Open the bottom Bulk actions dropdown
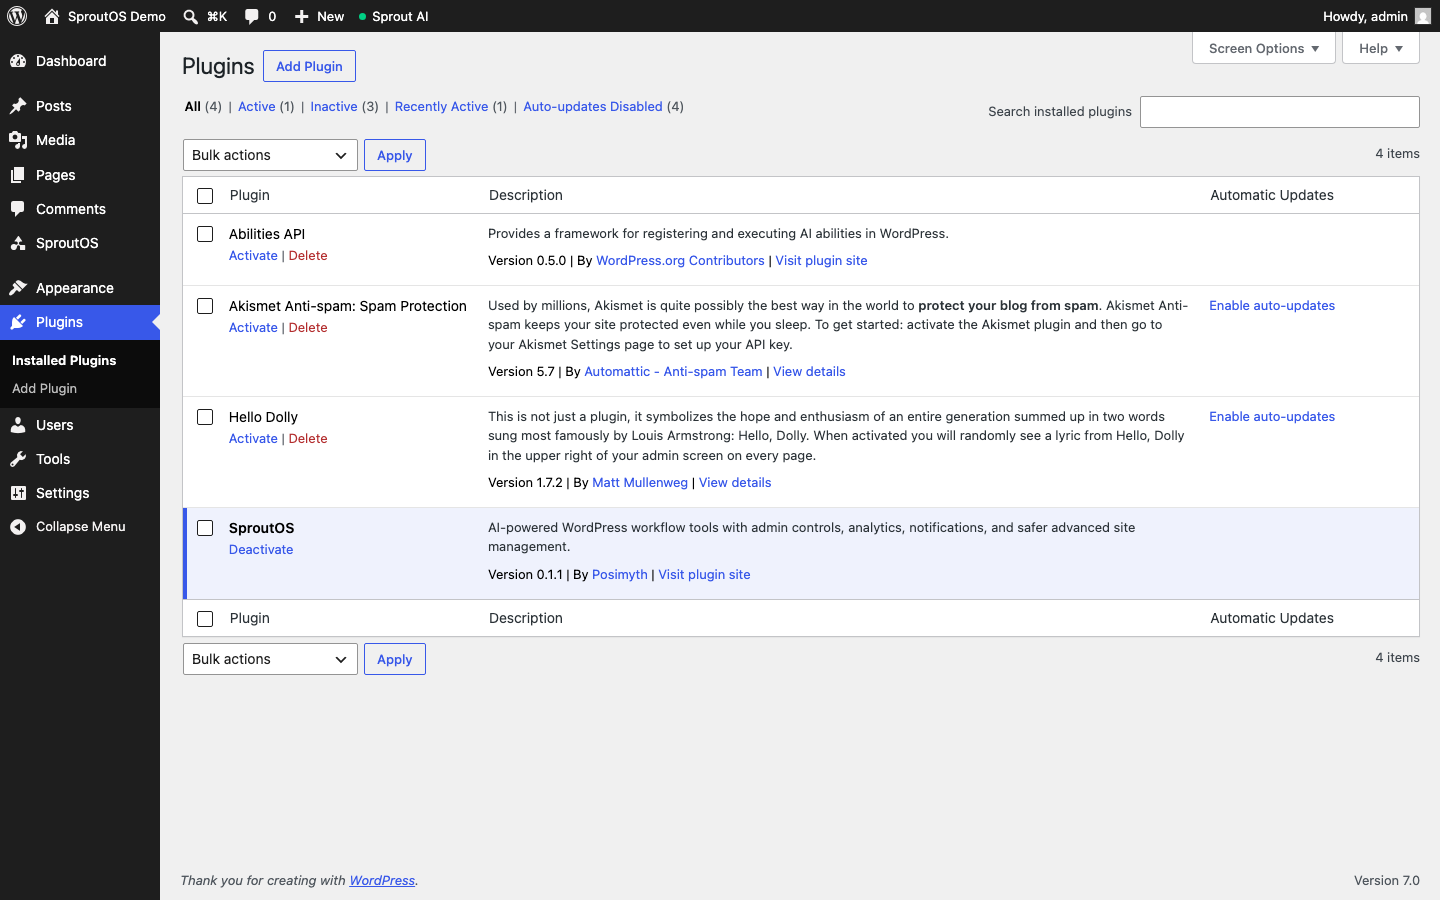This screenshot has width=1440, height=900. pos(270,659)
